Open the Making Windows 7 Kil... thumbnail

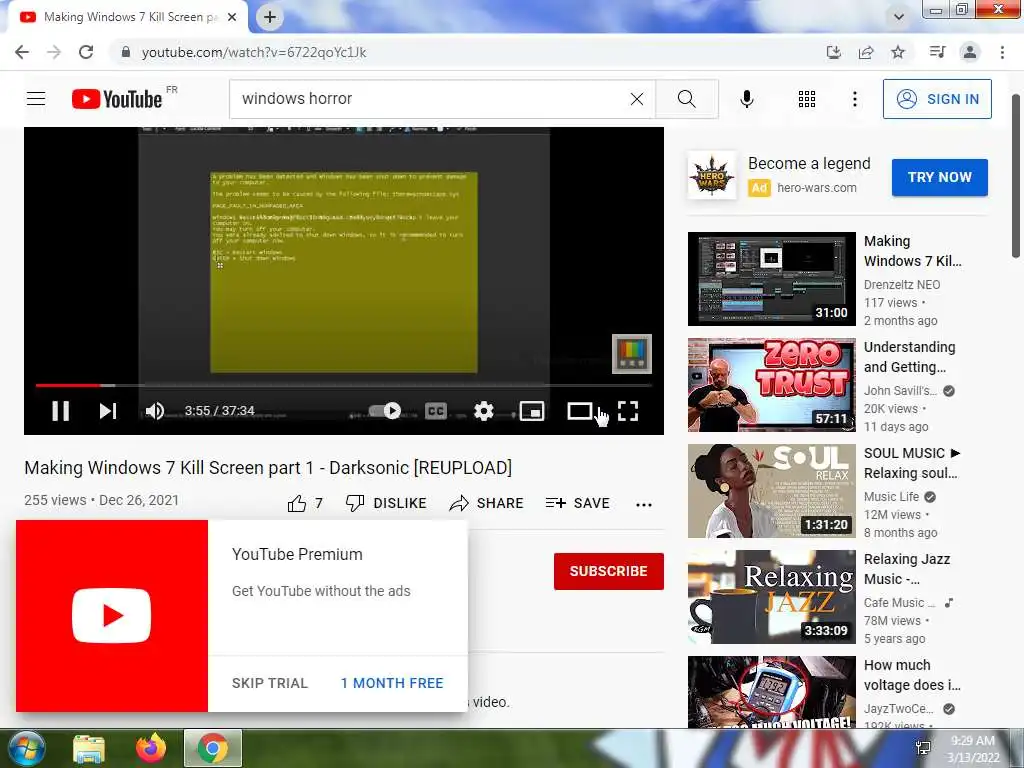(771, 279)
